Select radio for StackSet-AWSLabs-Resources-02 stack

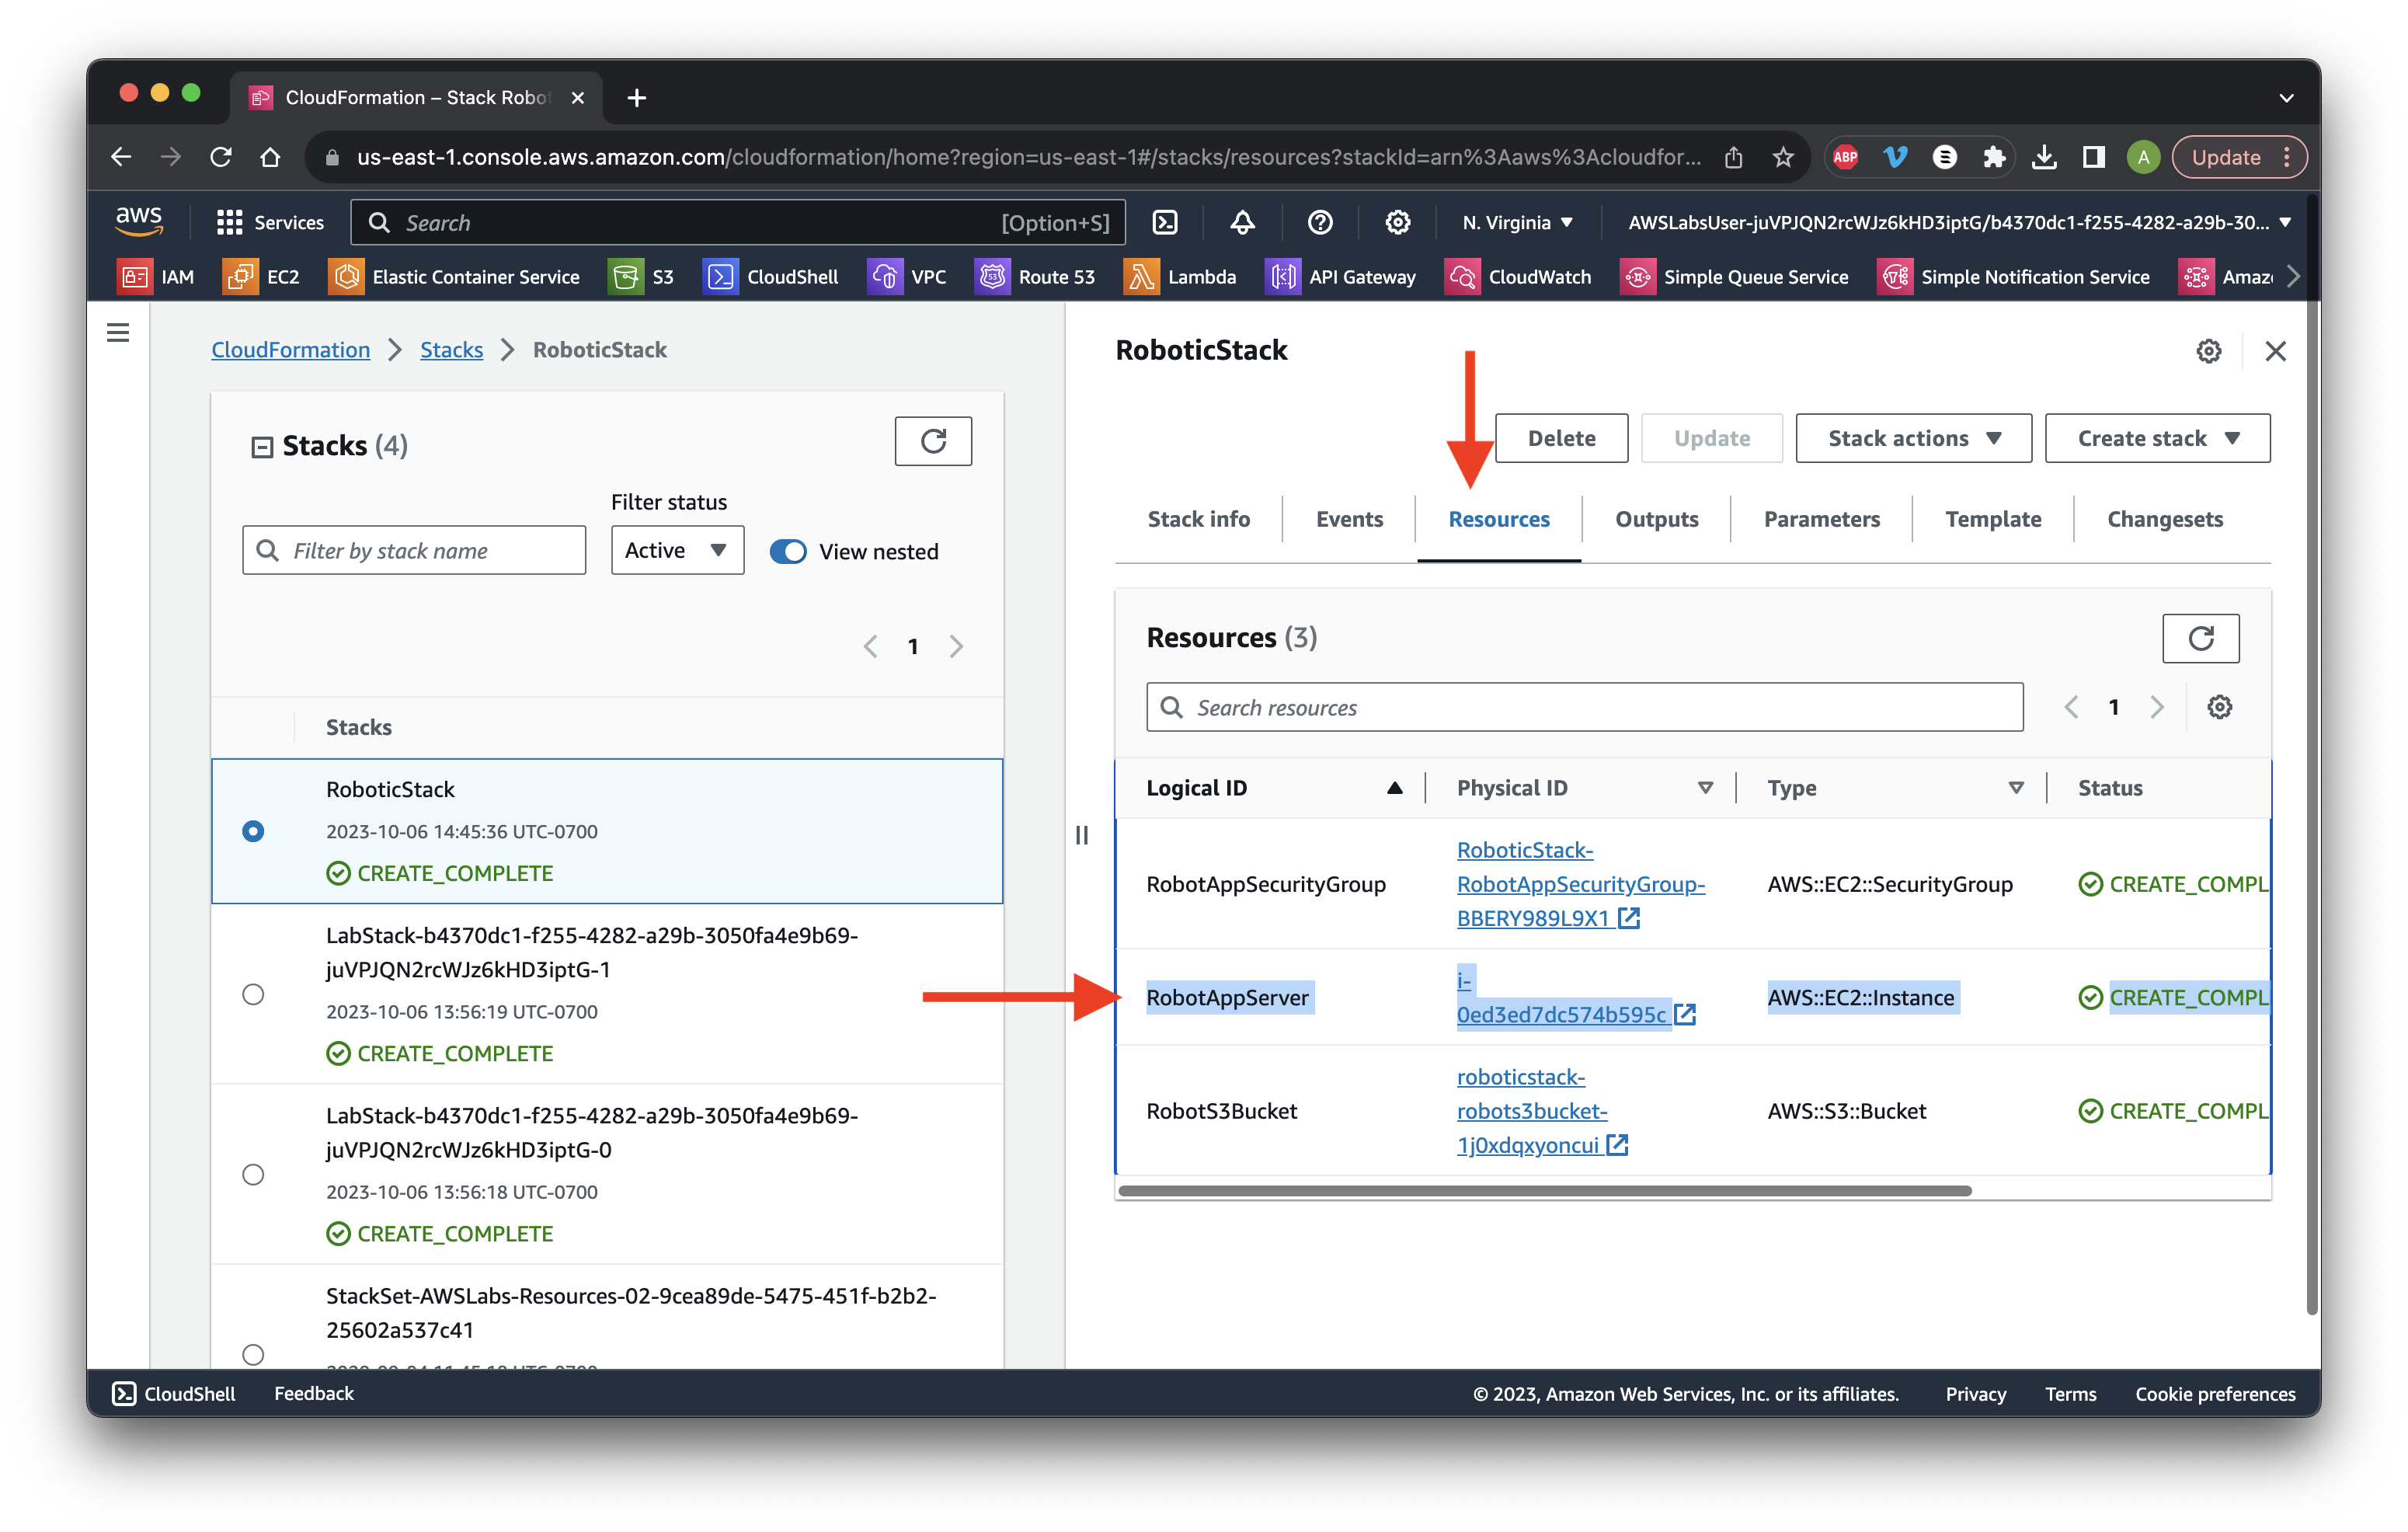click(253, 1354)
